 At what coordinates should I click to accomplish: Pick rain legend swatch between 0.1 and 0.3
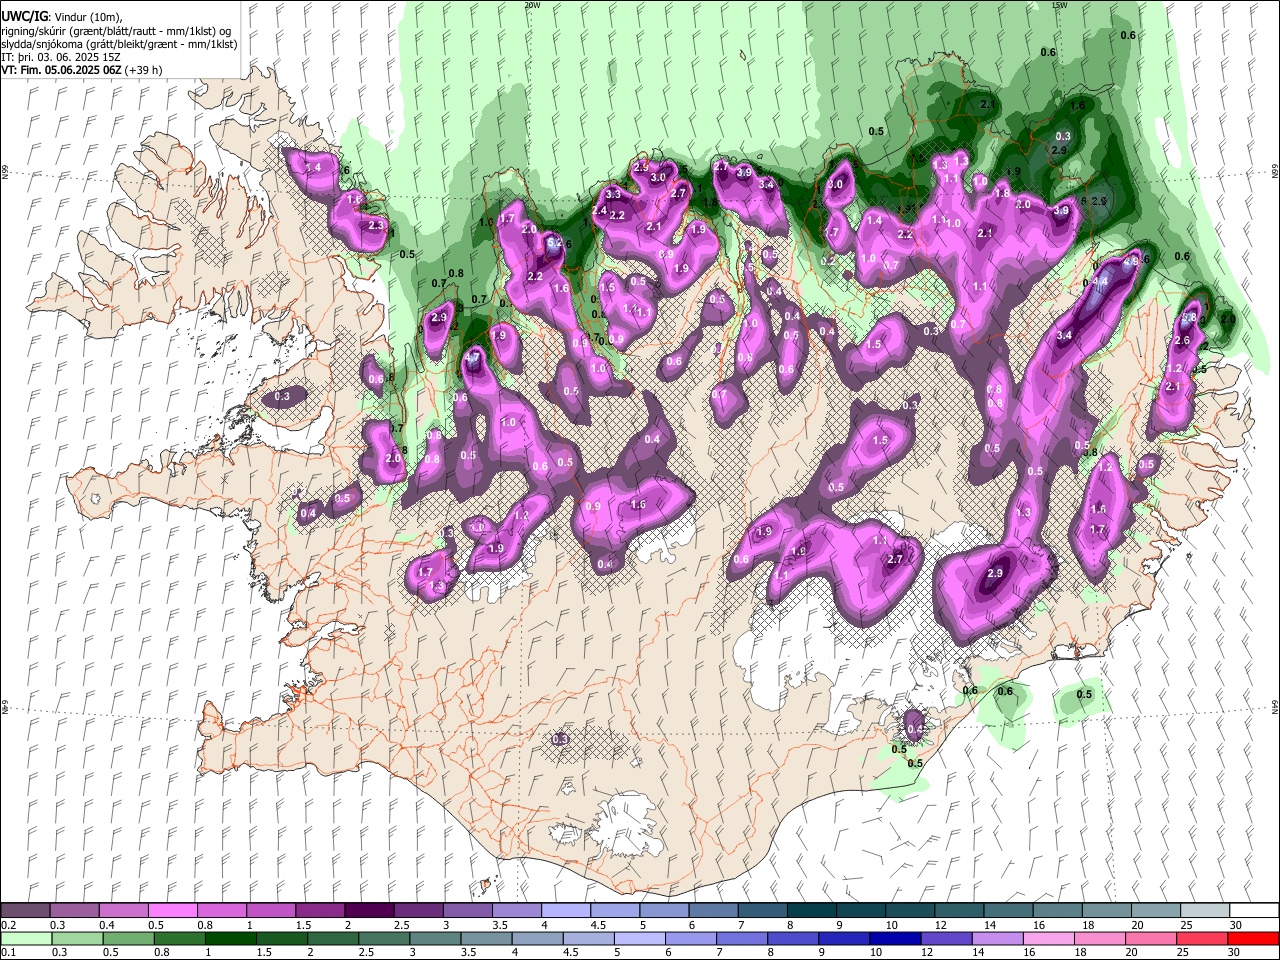pyautogui.click(x=27, y=938)
